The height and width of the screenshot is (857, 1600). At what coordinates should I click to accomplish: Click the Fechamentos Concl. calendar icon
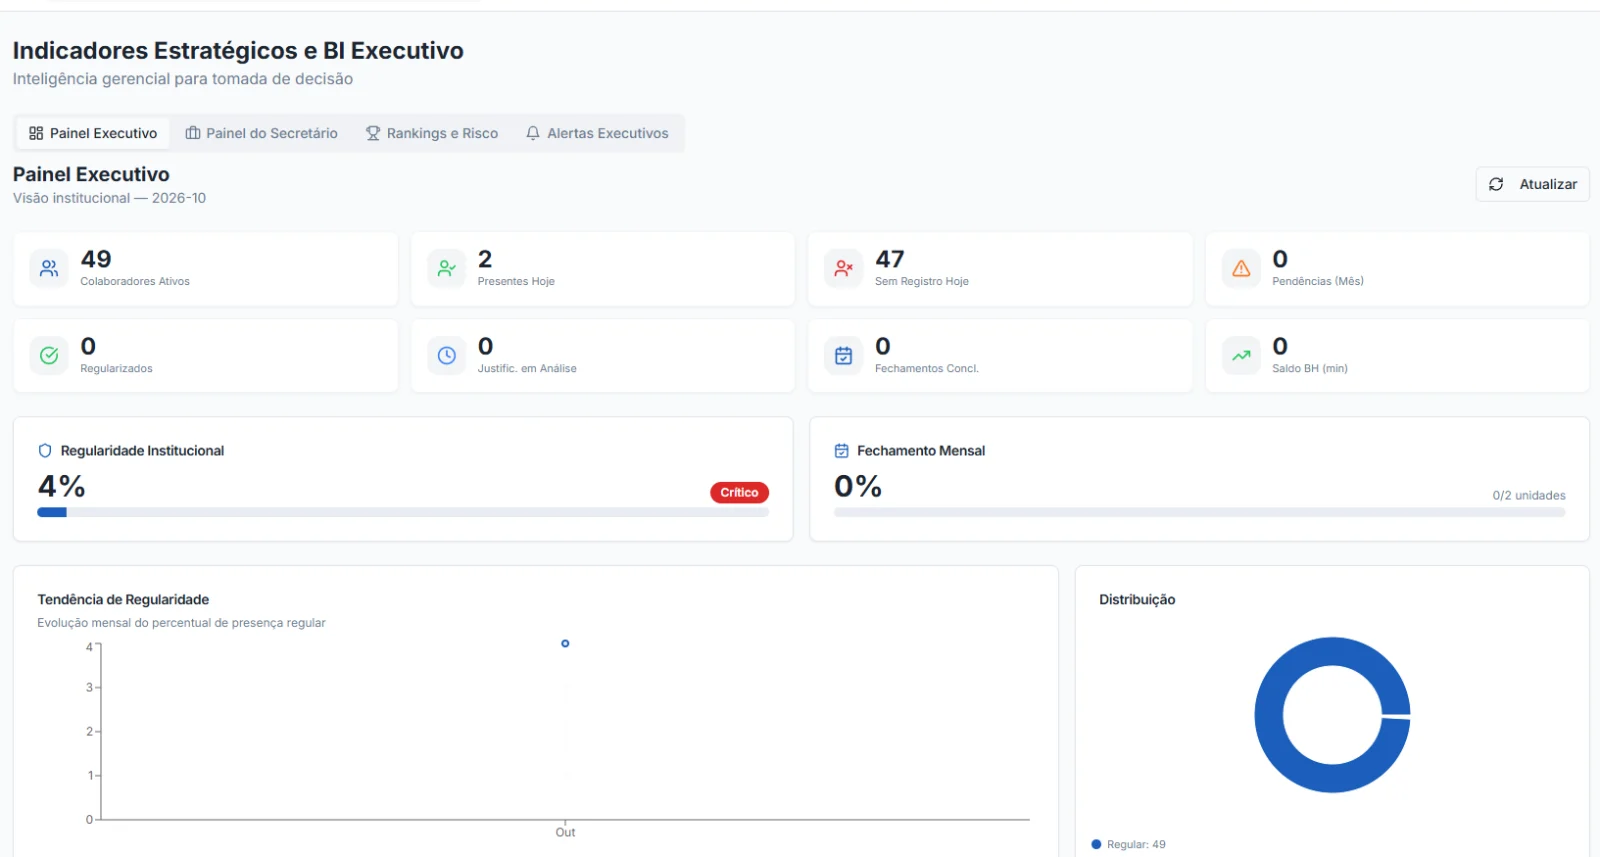844,355
